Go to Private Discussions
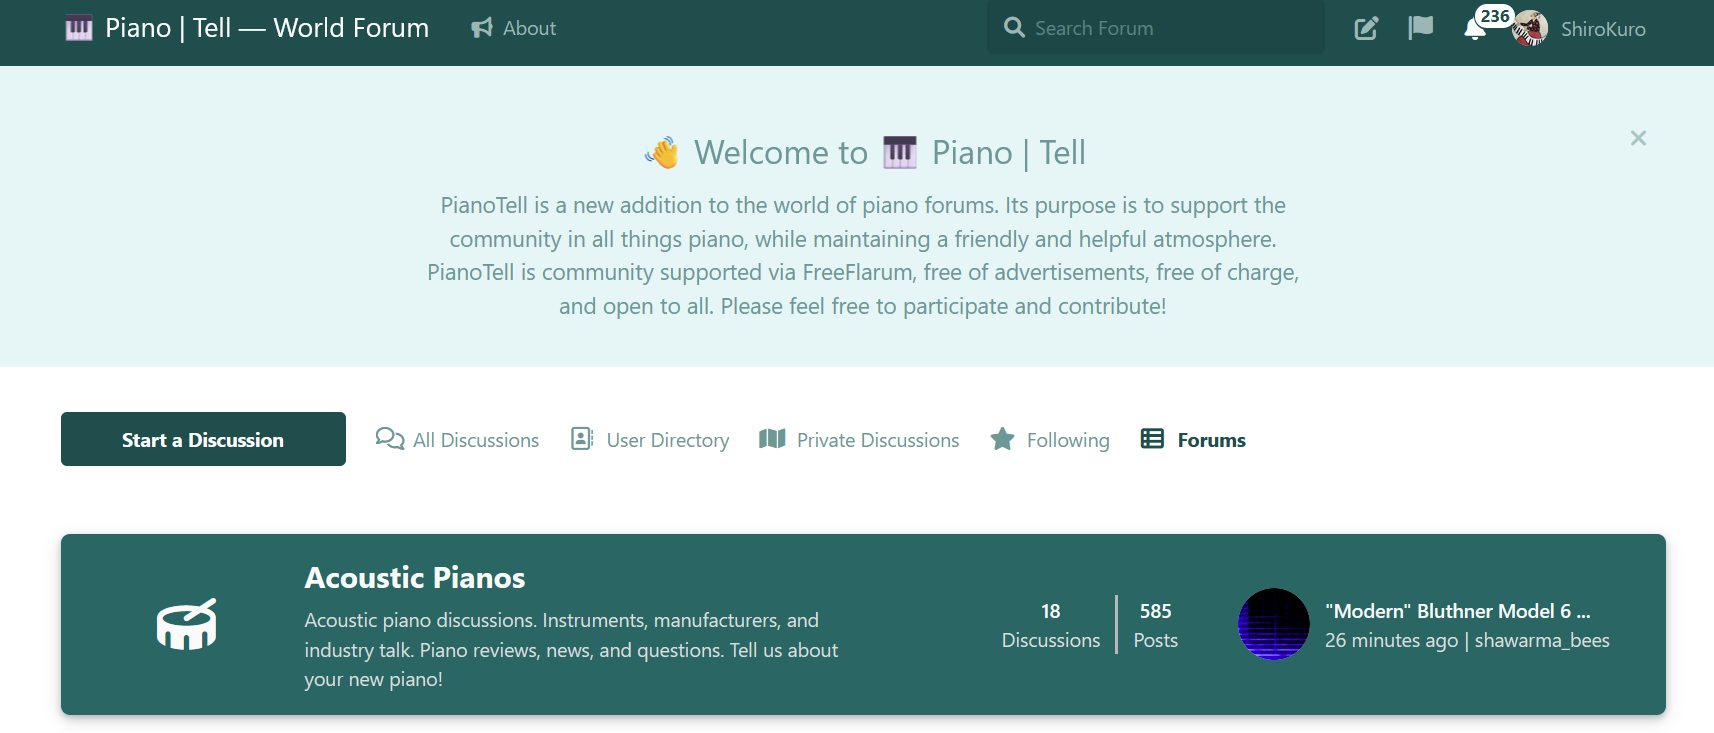The width and height of the screenshot is (1714, 733). coord(859,440)
